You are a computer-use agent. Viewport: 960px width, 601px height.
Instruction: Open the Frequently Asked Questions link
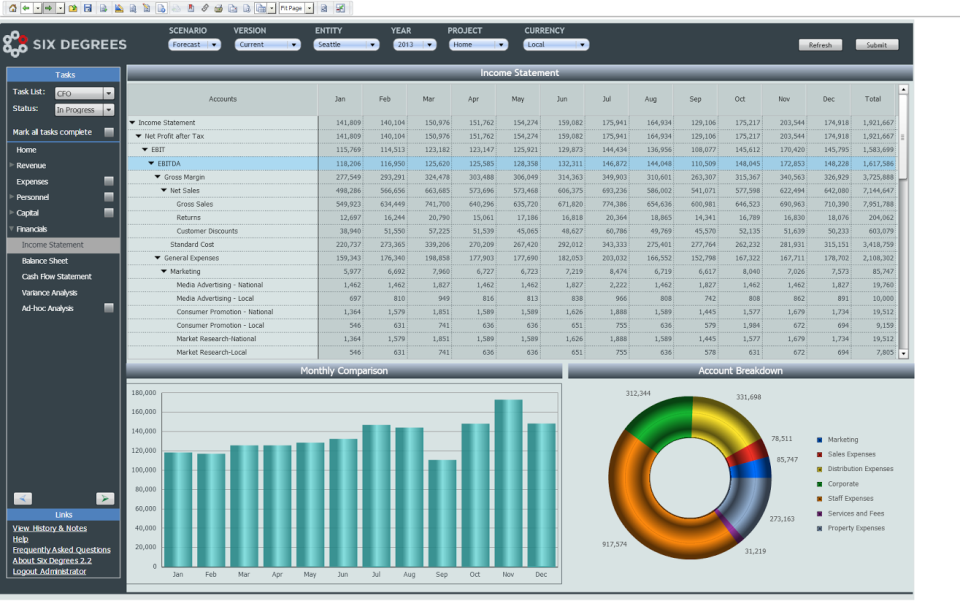(61, 550)
